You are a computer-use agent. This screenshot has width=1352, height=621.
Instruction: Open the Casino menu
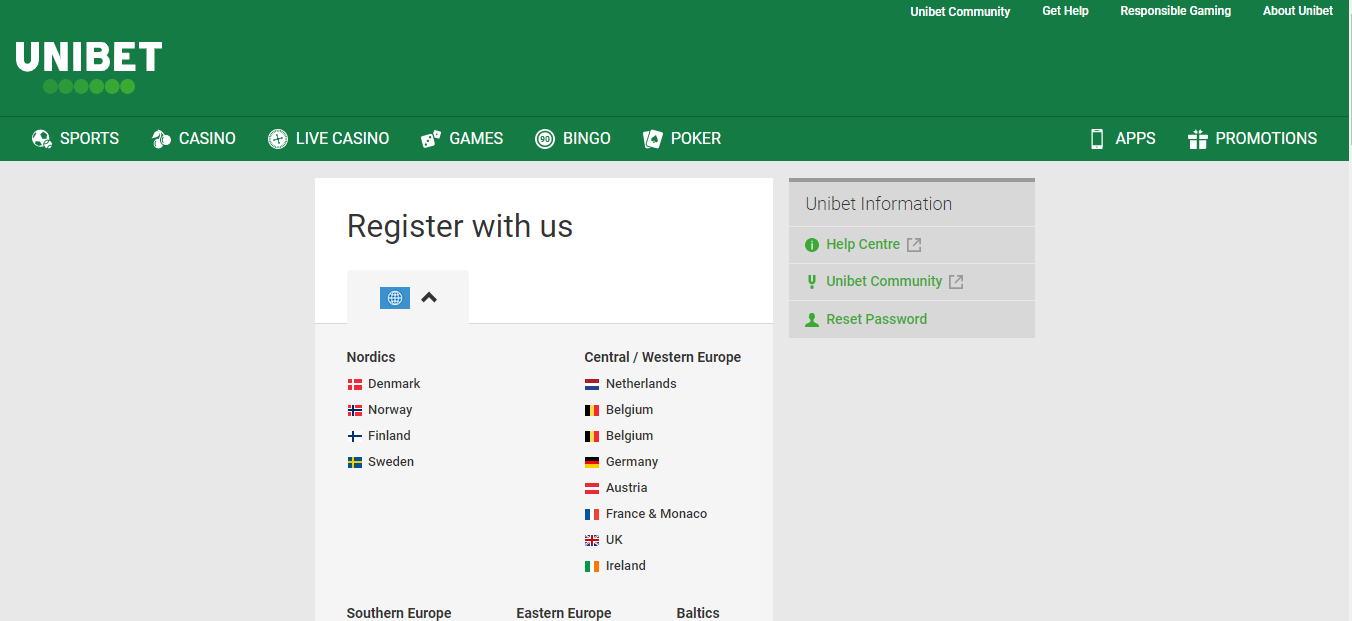point(194,139)
